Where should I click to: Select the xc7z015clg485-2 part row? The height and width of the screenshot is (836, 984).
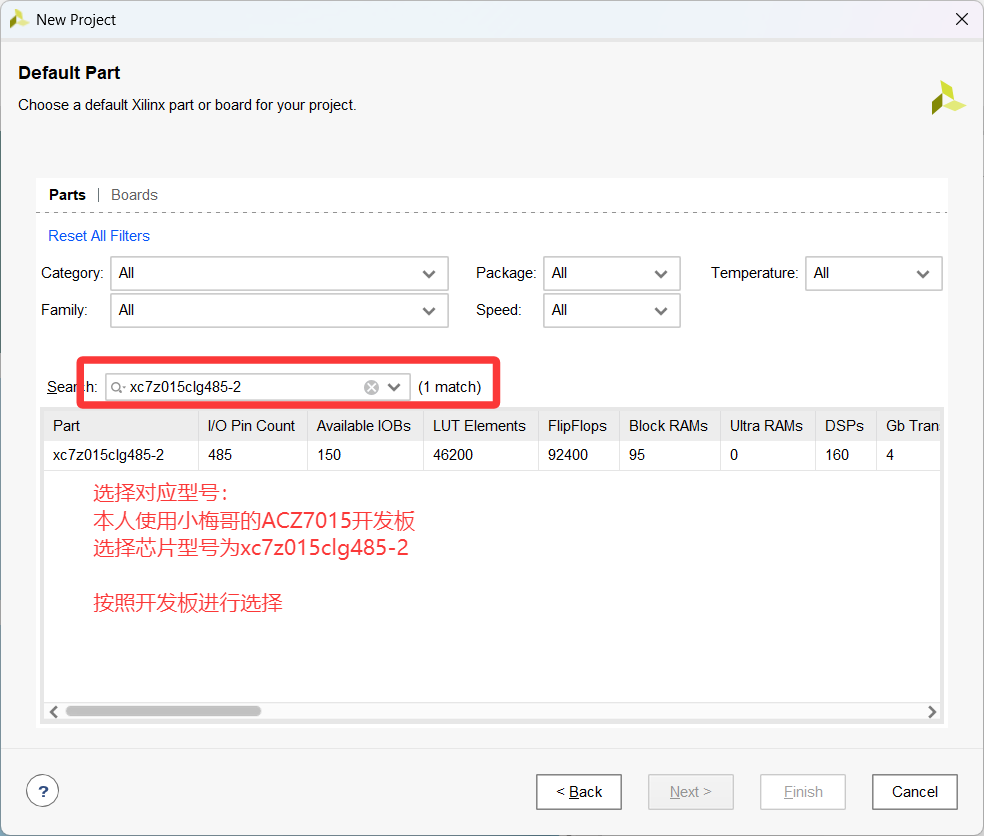pos(491,455)
